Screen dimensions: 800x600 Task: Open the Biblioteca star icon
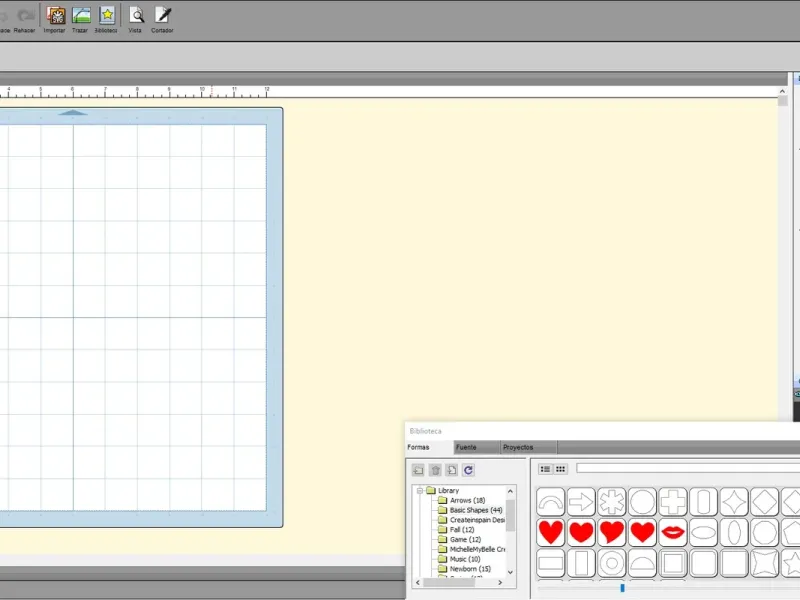107,19
